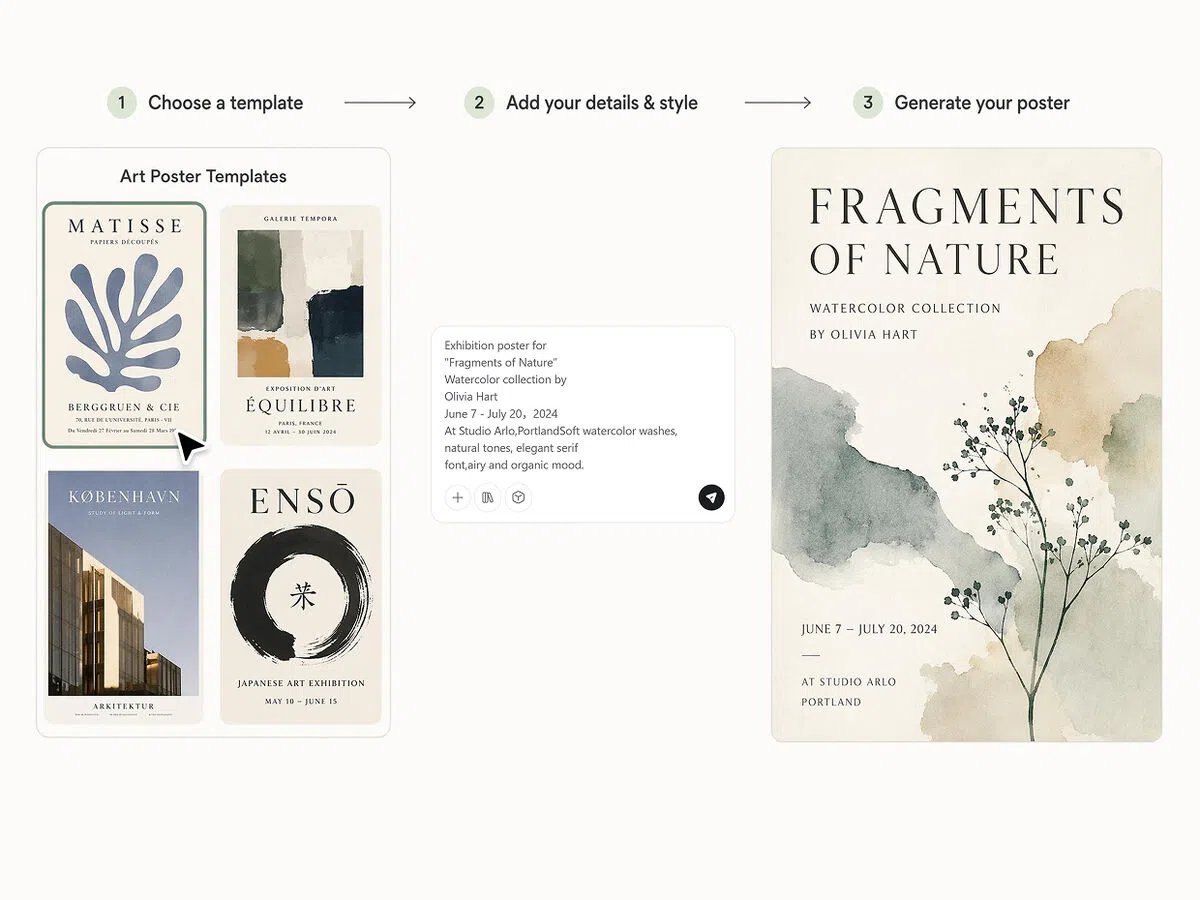The width and height of the screenshot is (1200, 900).
Task: Click the plus add-attachment icon
Action: [458, 497]
